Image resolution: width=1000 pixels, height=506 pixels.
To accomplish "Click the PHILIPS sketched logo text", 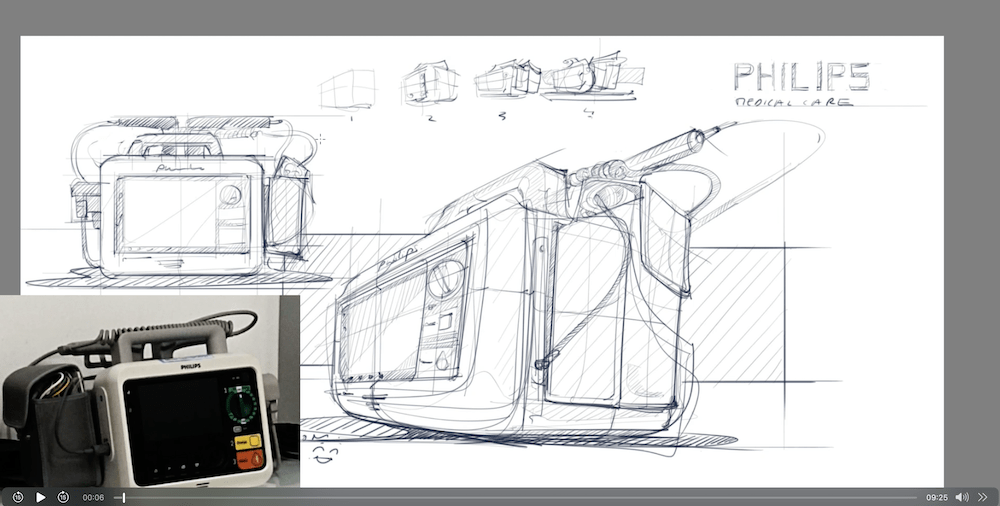I will point(802,77).
